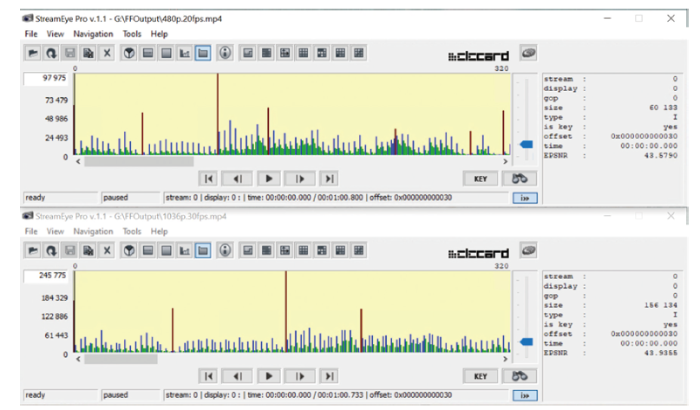Click the horizontal chart scrollbar in 1036p.30fps window
The height and width of the screenshot is (410, 700).
(139, 357)
